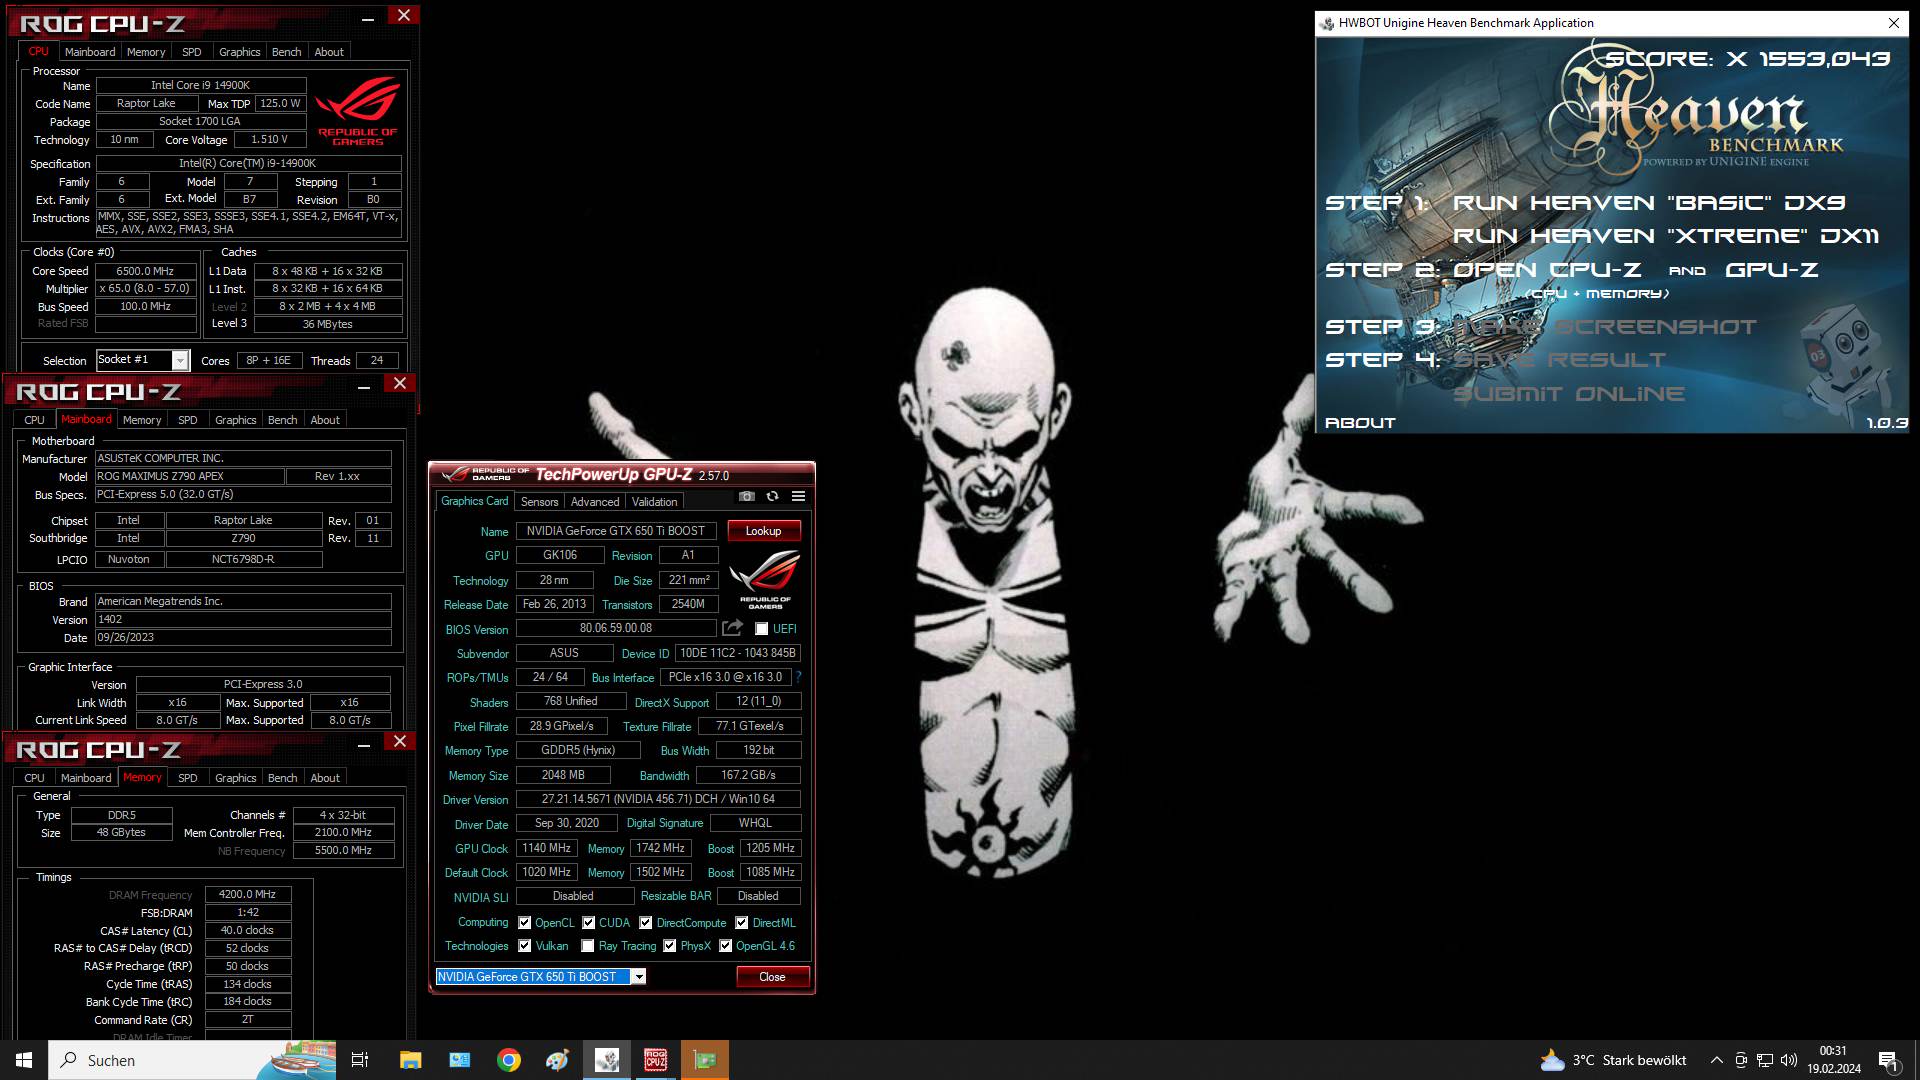Open the volume tray icon

(1789, 1060)
